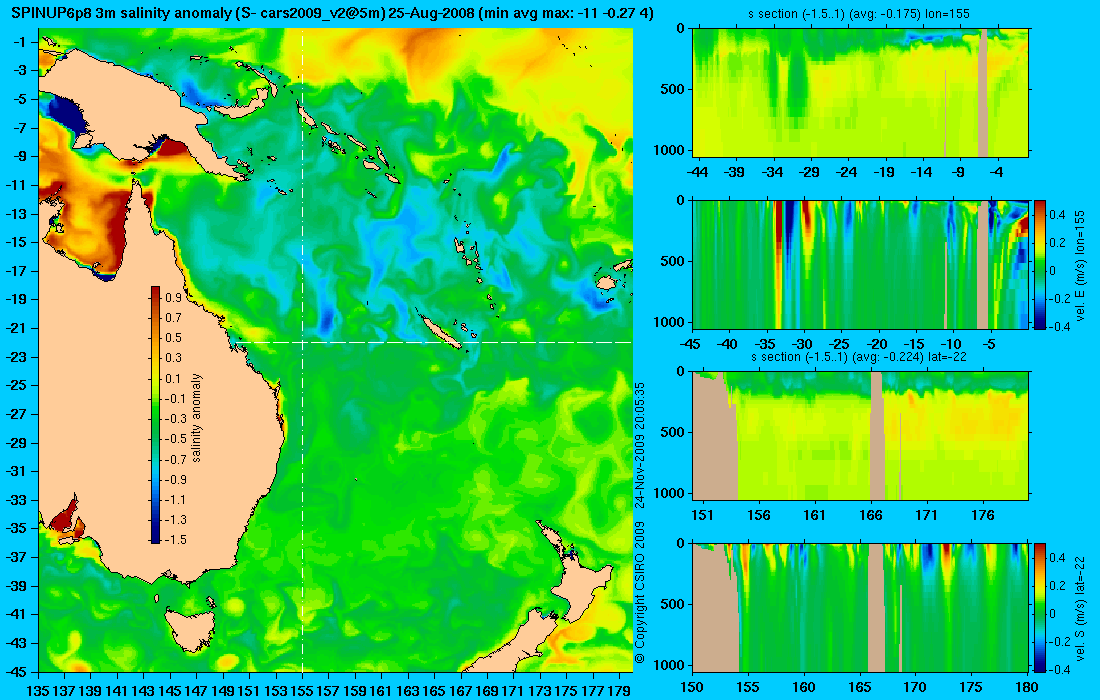The width and height of the screenshot is (1100, 700).
Task: Click the 0.5 tick on salinity color bar
Action: click(x=173, y=337)
